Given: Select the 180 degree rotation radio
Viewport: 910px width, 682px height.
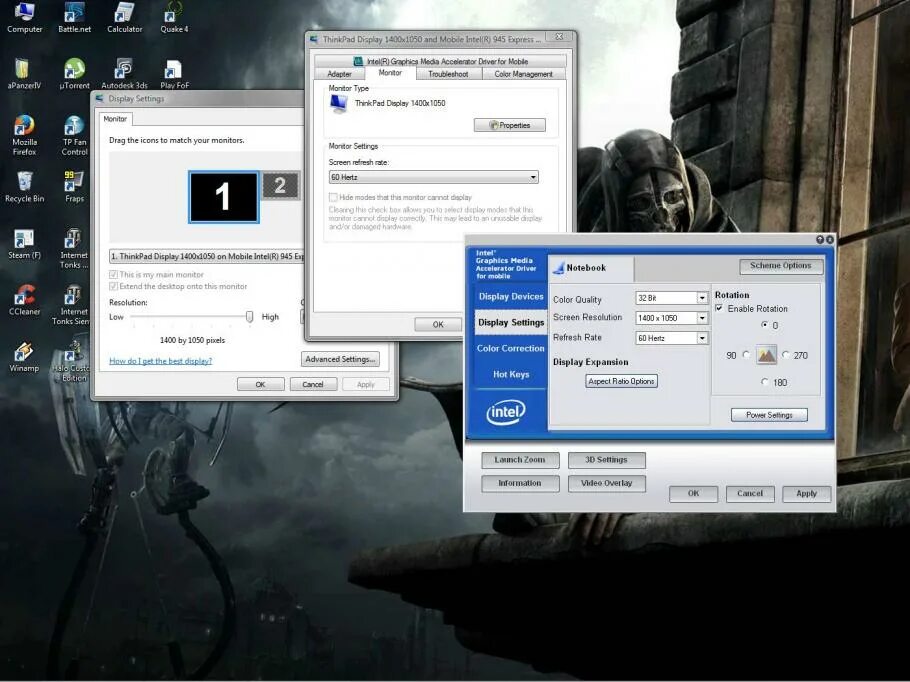Looking at the screenshot, I should pos(765,382).
